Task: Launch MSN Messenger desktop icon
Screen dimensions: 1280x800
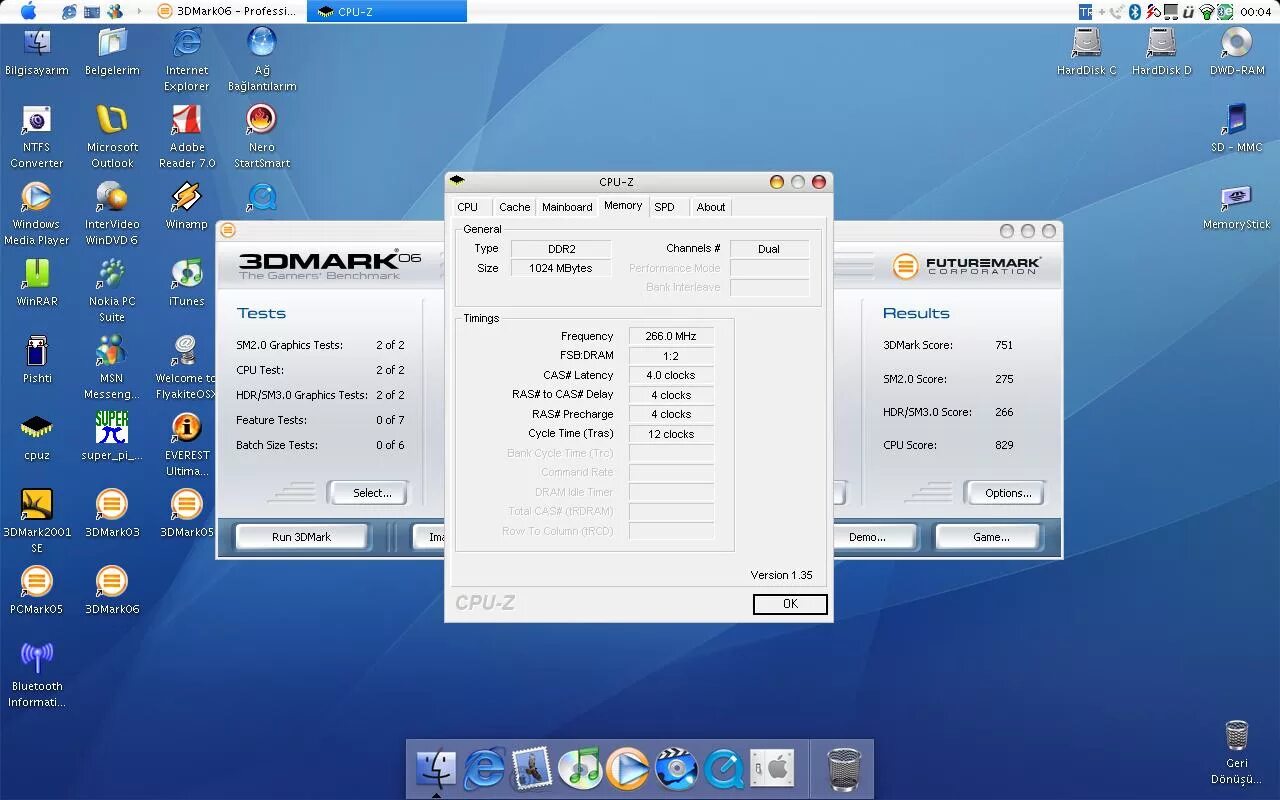Action: pyautogui.click(x=112, y=351)
